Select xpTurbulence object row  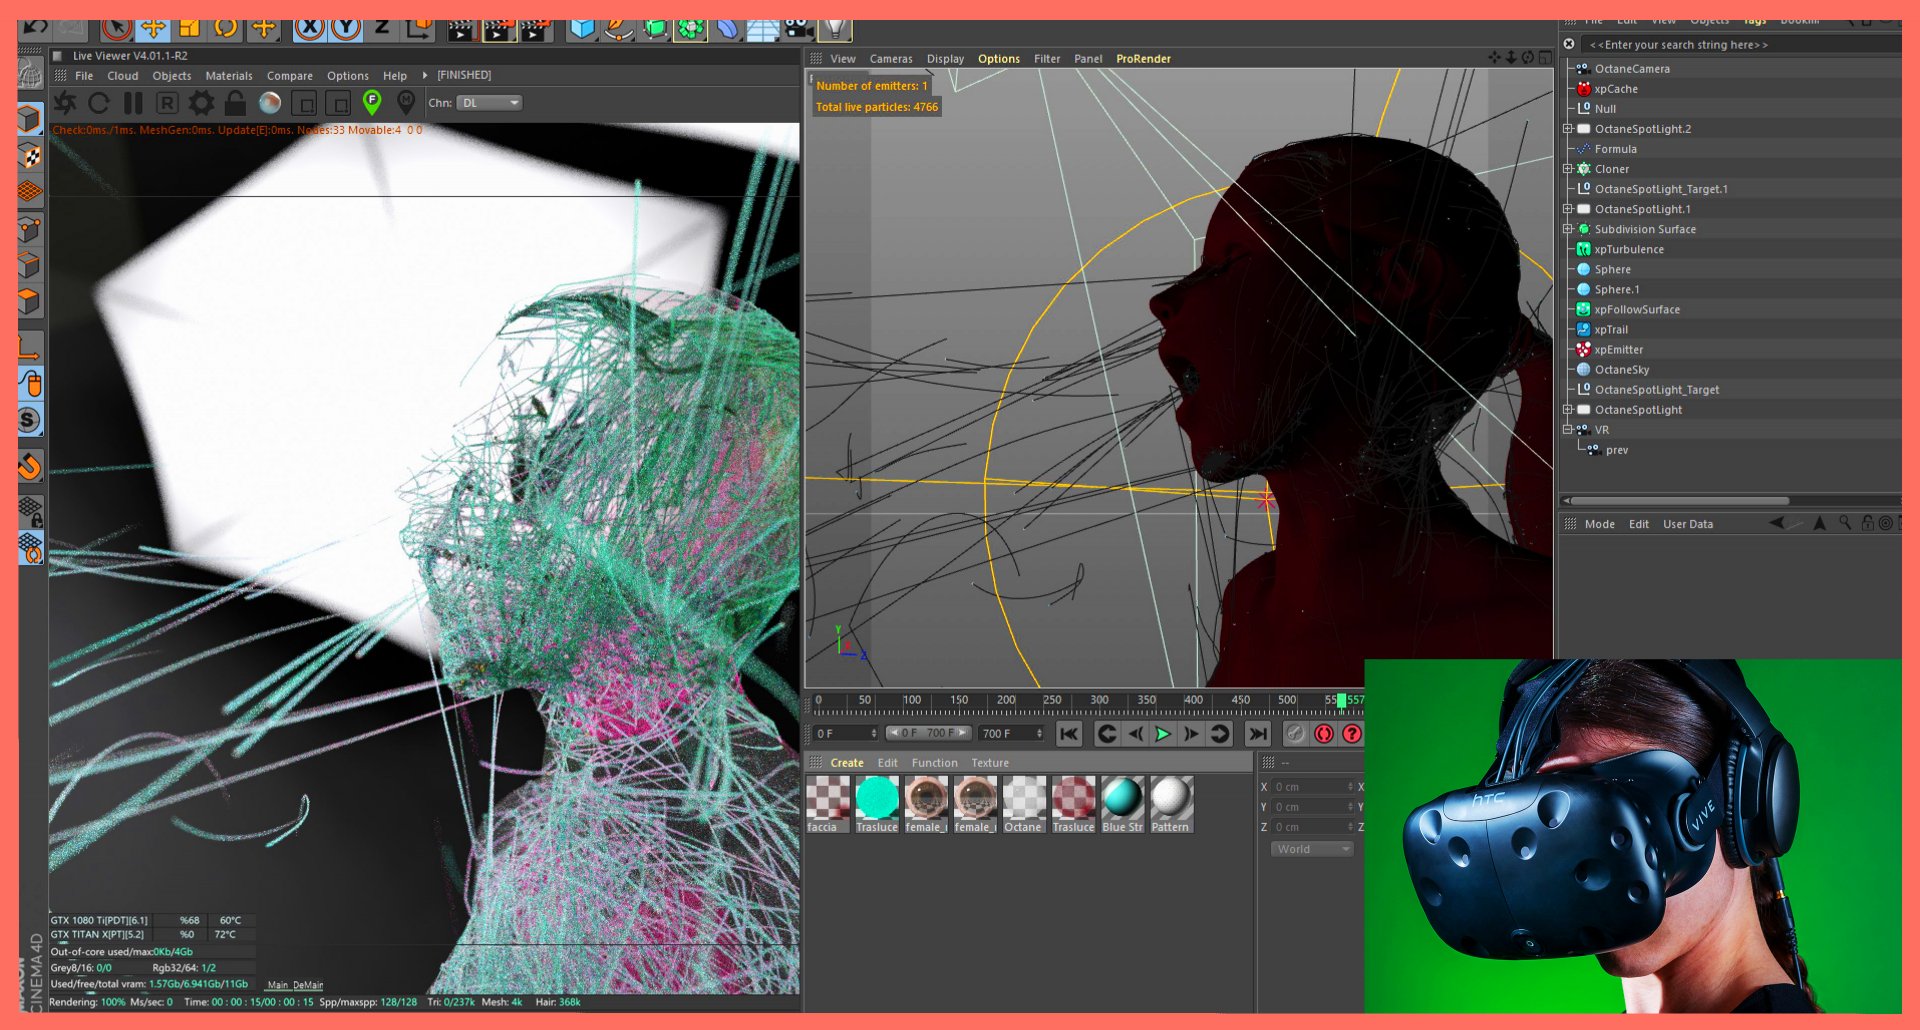tap(1732, 250)
